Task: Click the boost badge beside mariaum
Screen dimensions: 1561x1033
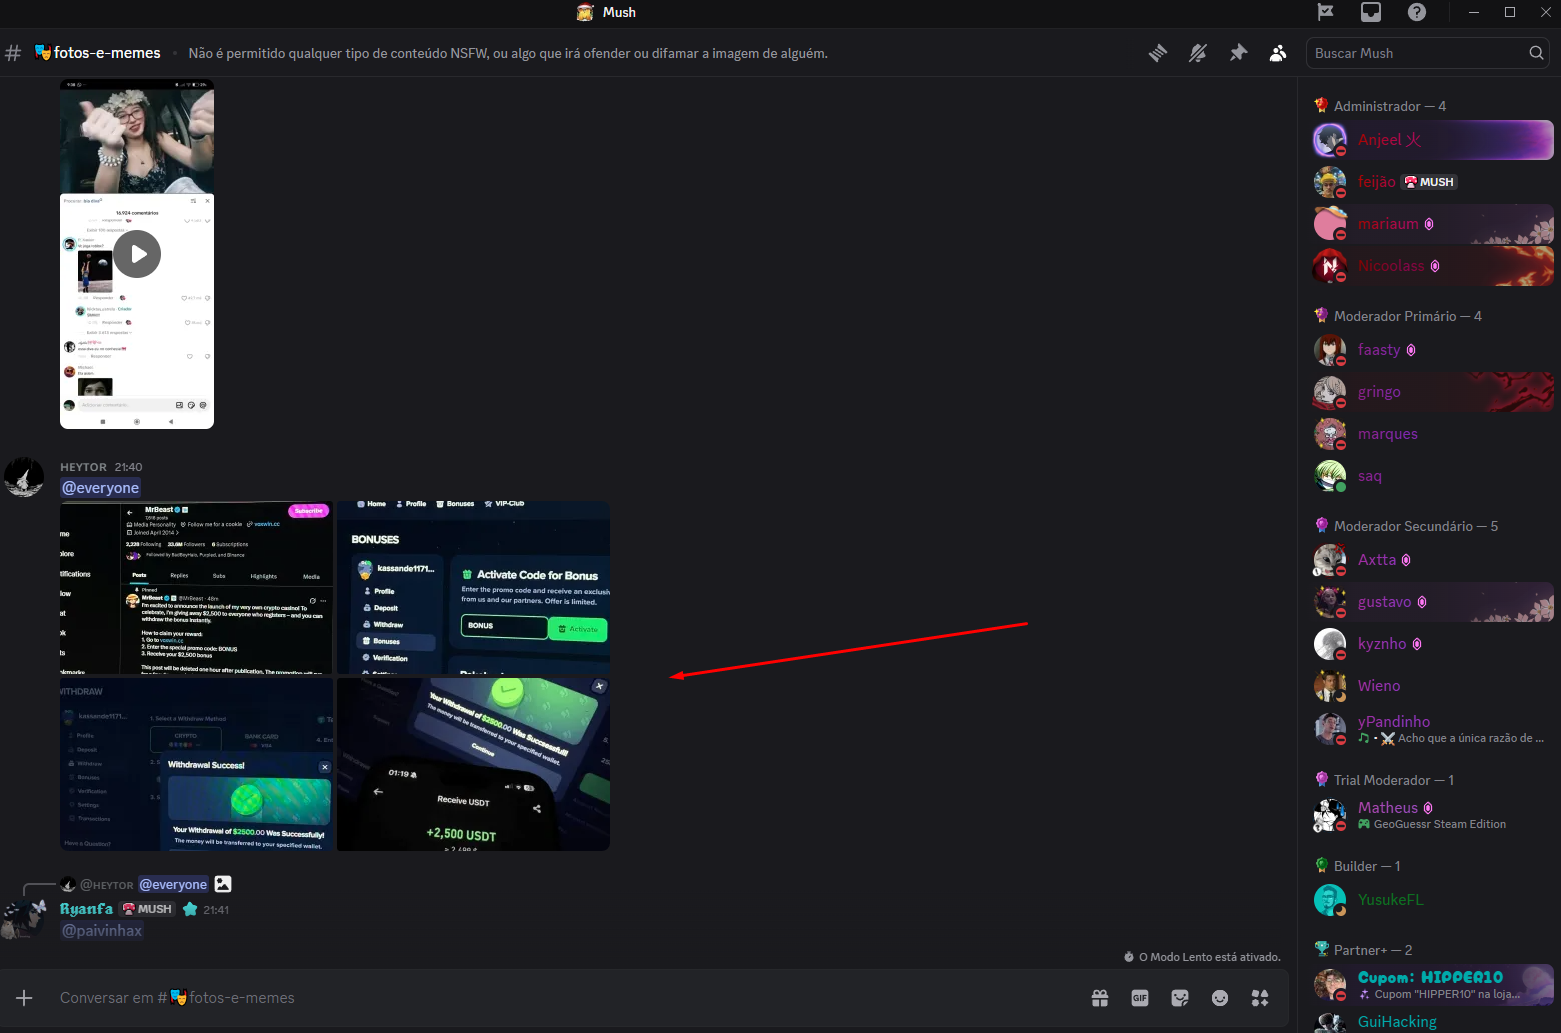Action: point(1429,224)
